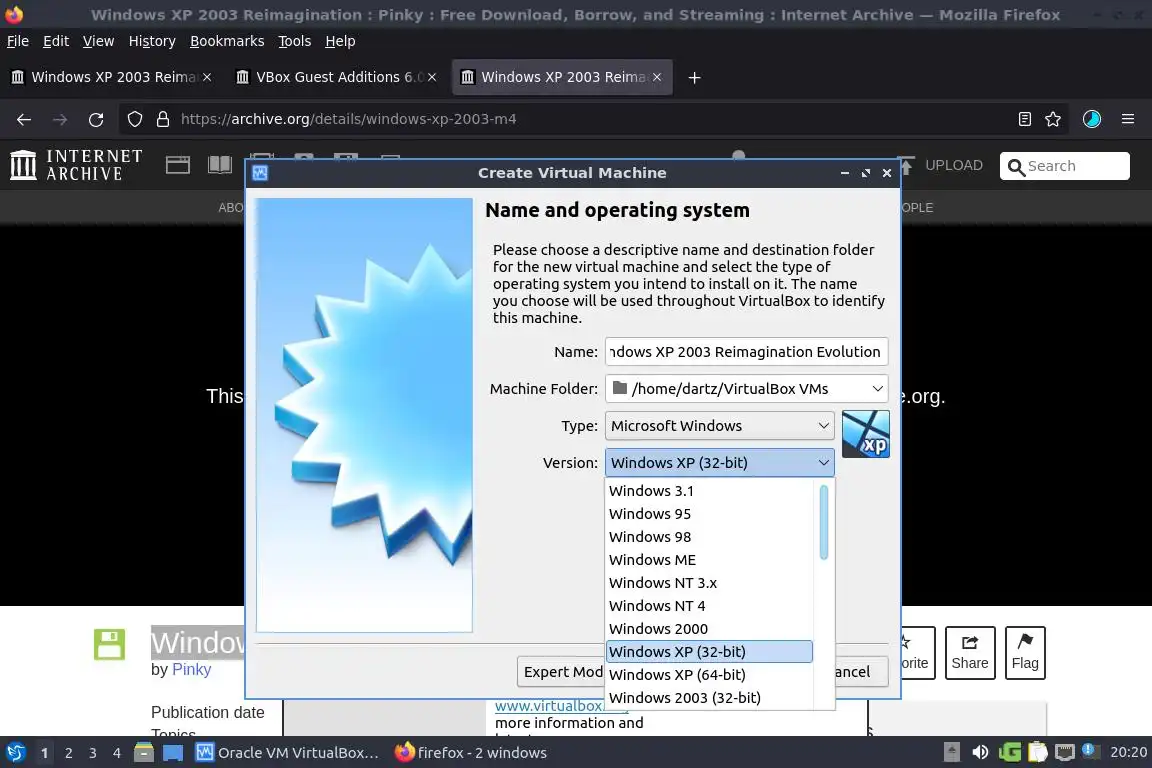Select Windows 3.1 from version list

pyautogui.click(x=710, y=491)
